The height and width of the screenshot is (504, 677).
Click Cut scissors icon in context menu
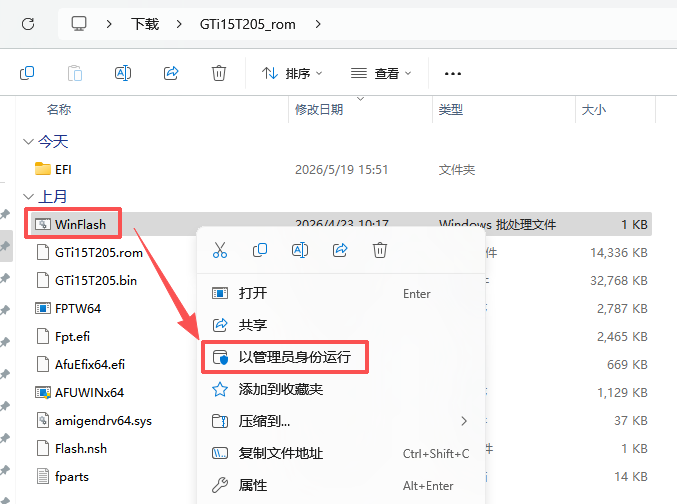click(x=220, y=250)
